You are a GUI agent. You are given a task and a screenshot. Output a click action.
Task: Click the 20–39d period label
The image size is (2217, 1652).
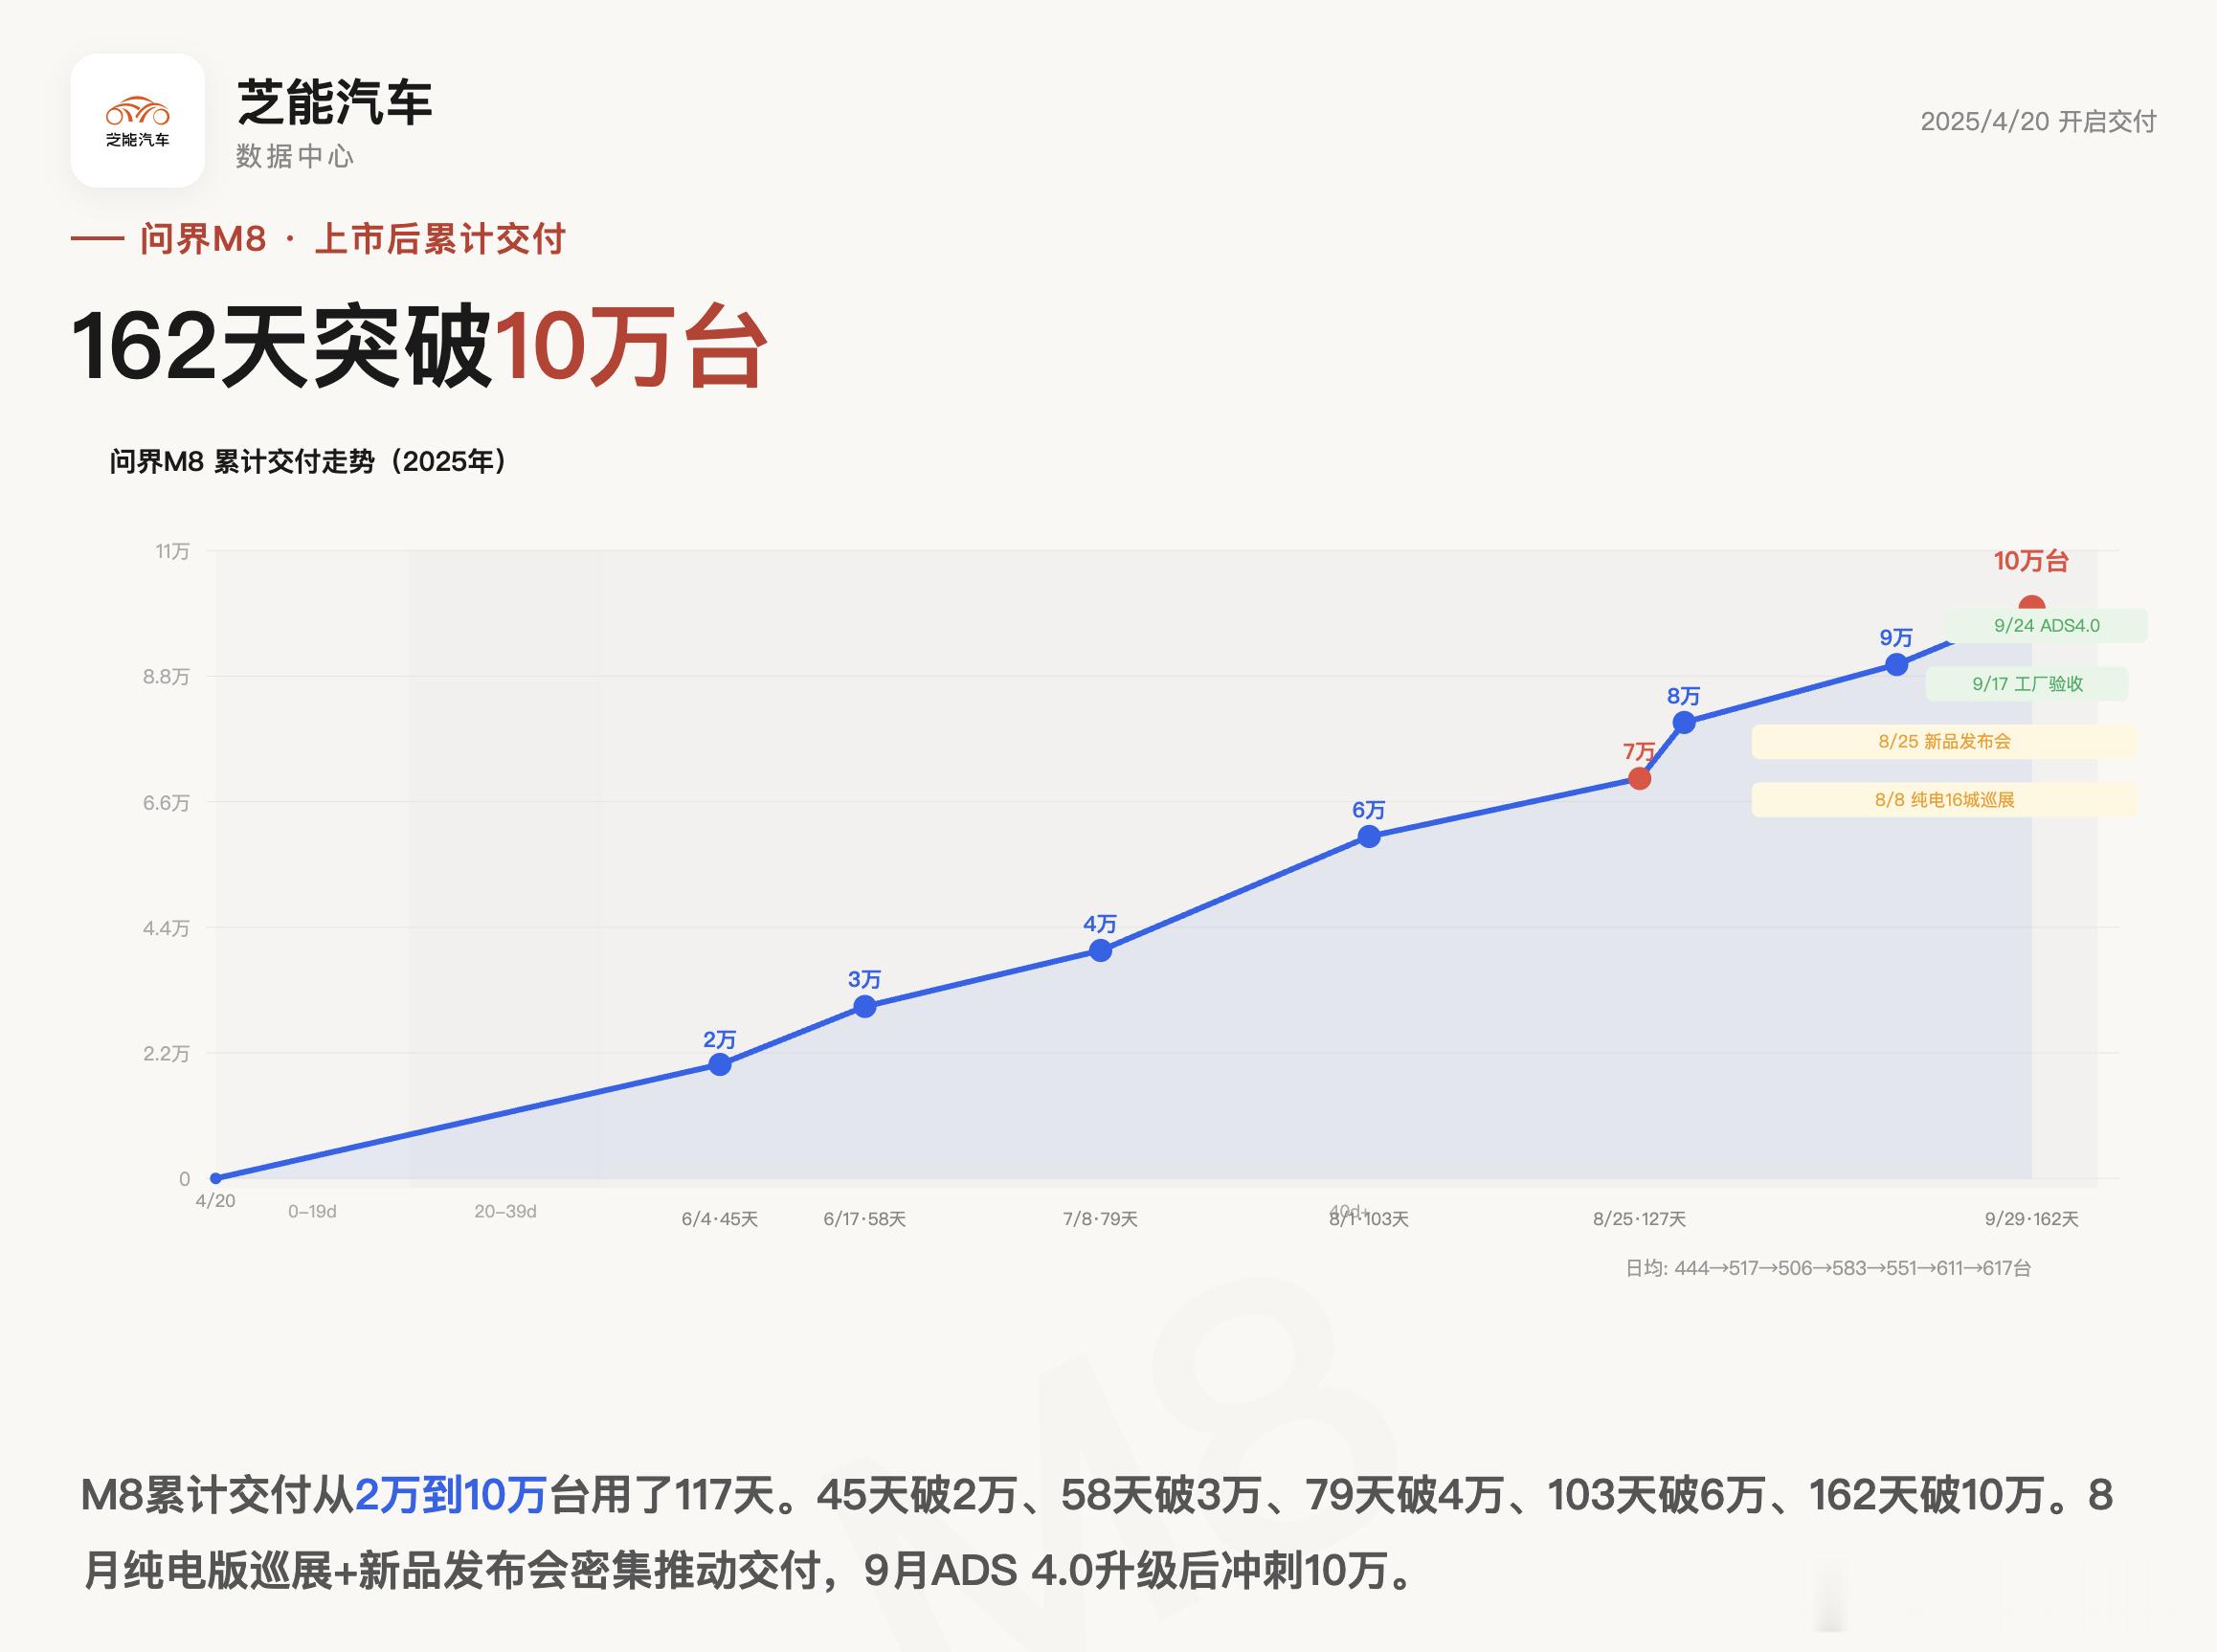coord(505,1211)
